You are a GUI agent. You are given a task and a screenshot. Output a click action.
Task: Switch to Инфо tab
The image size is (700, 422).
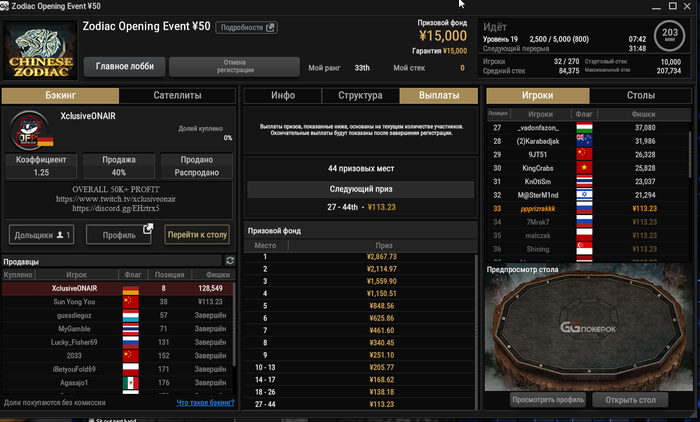[x=283, y=96]
